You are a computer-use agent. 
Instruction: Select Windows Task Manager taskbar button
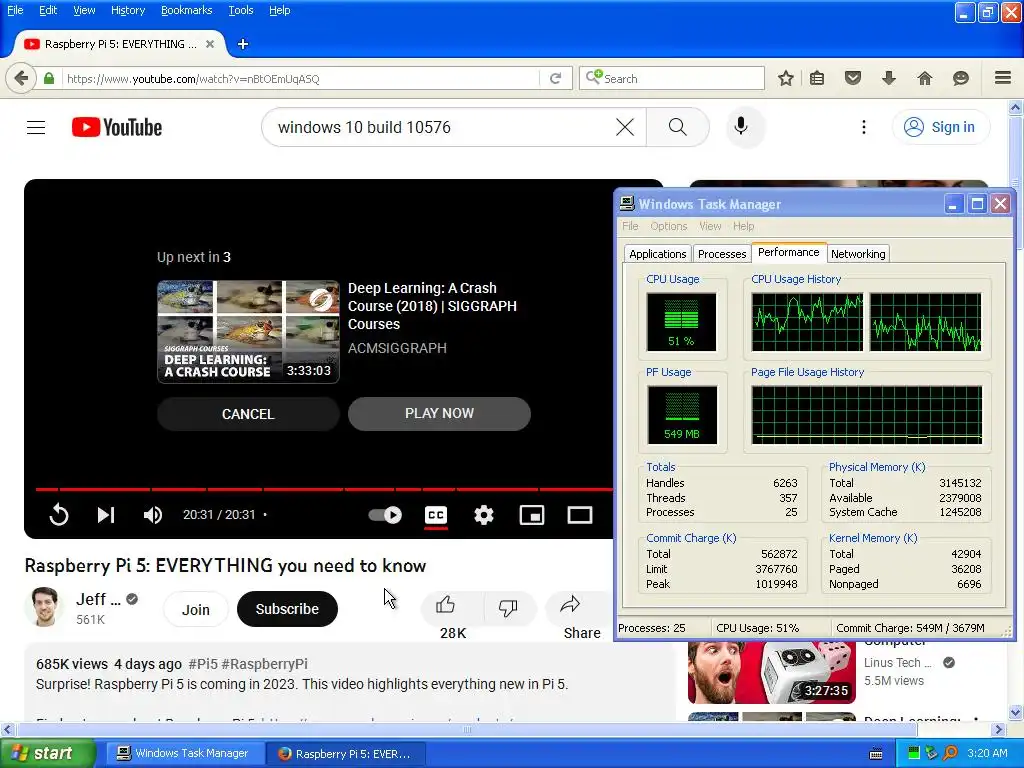[x=184, y=754]
